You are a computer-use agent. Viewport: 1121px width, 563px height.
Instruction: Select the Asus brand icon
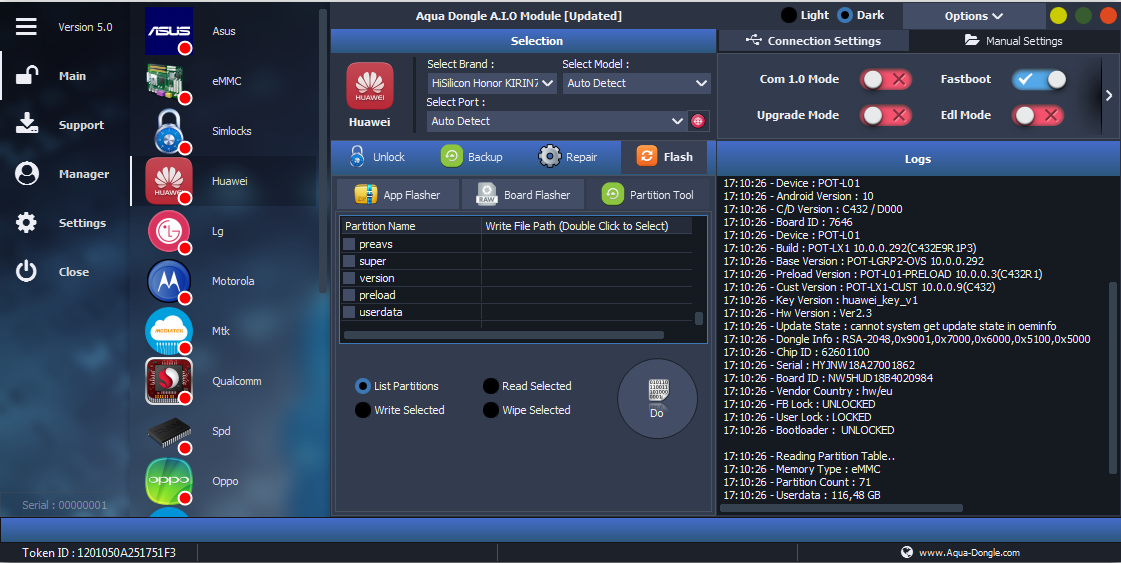click(x=169, y=31)
